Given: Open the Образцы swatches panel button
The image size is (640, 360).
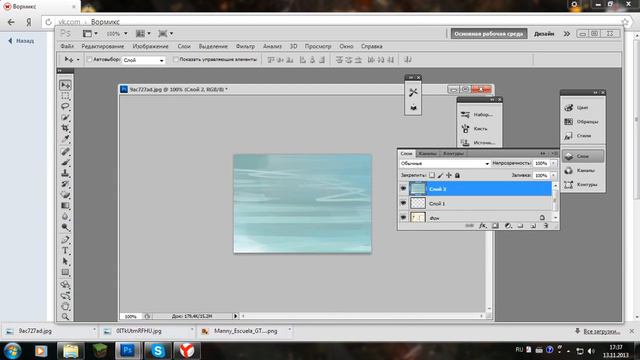Looking at the screenshot, I should click(x=582, y=122).
